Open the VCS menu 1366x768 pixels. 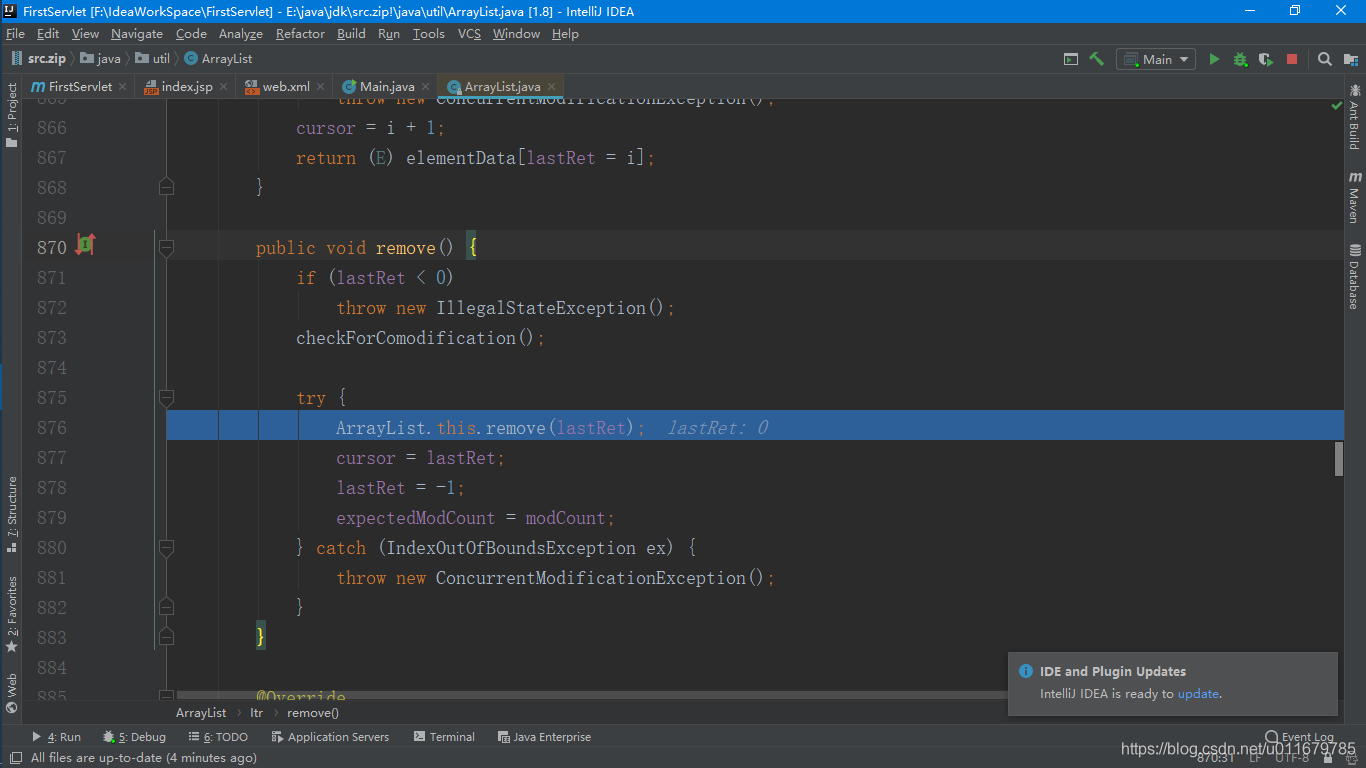coord(469,34)
